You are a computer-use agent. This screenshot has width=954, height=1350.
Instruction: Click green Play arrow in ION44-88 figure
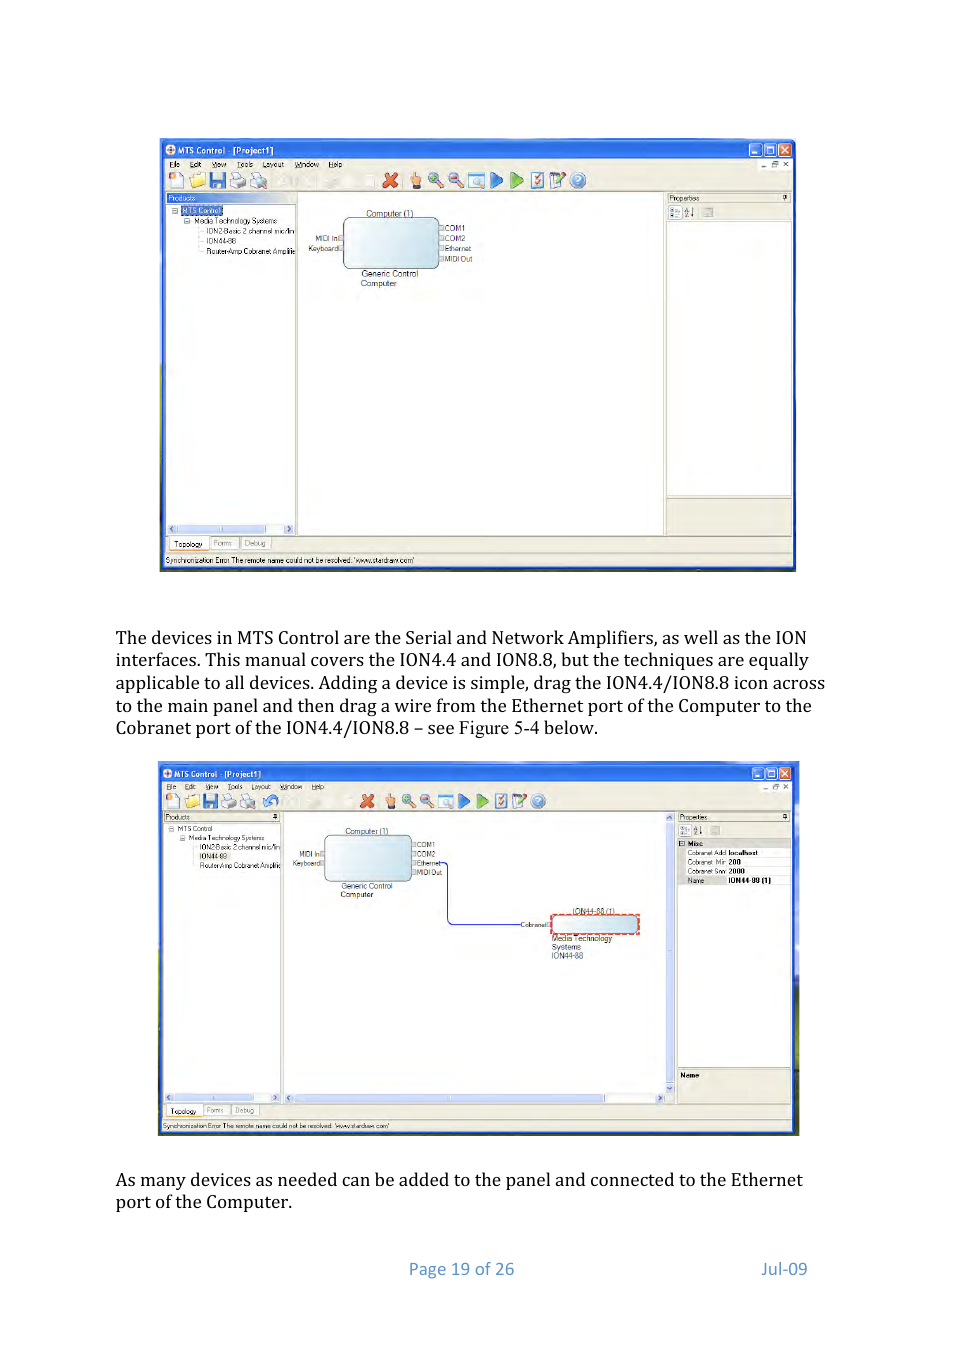click(483, 801)
